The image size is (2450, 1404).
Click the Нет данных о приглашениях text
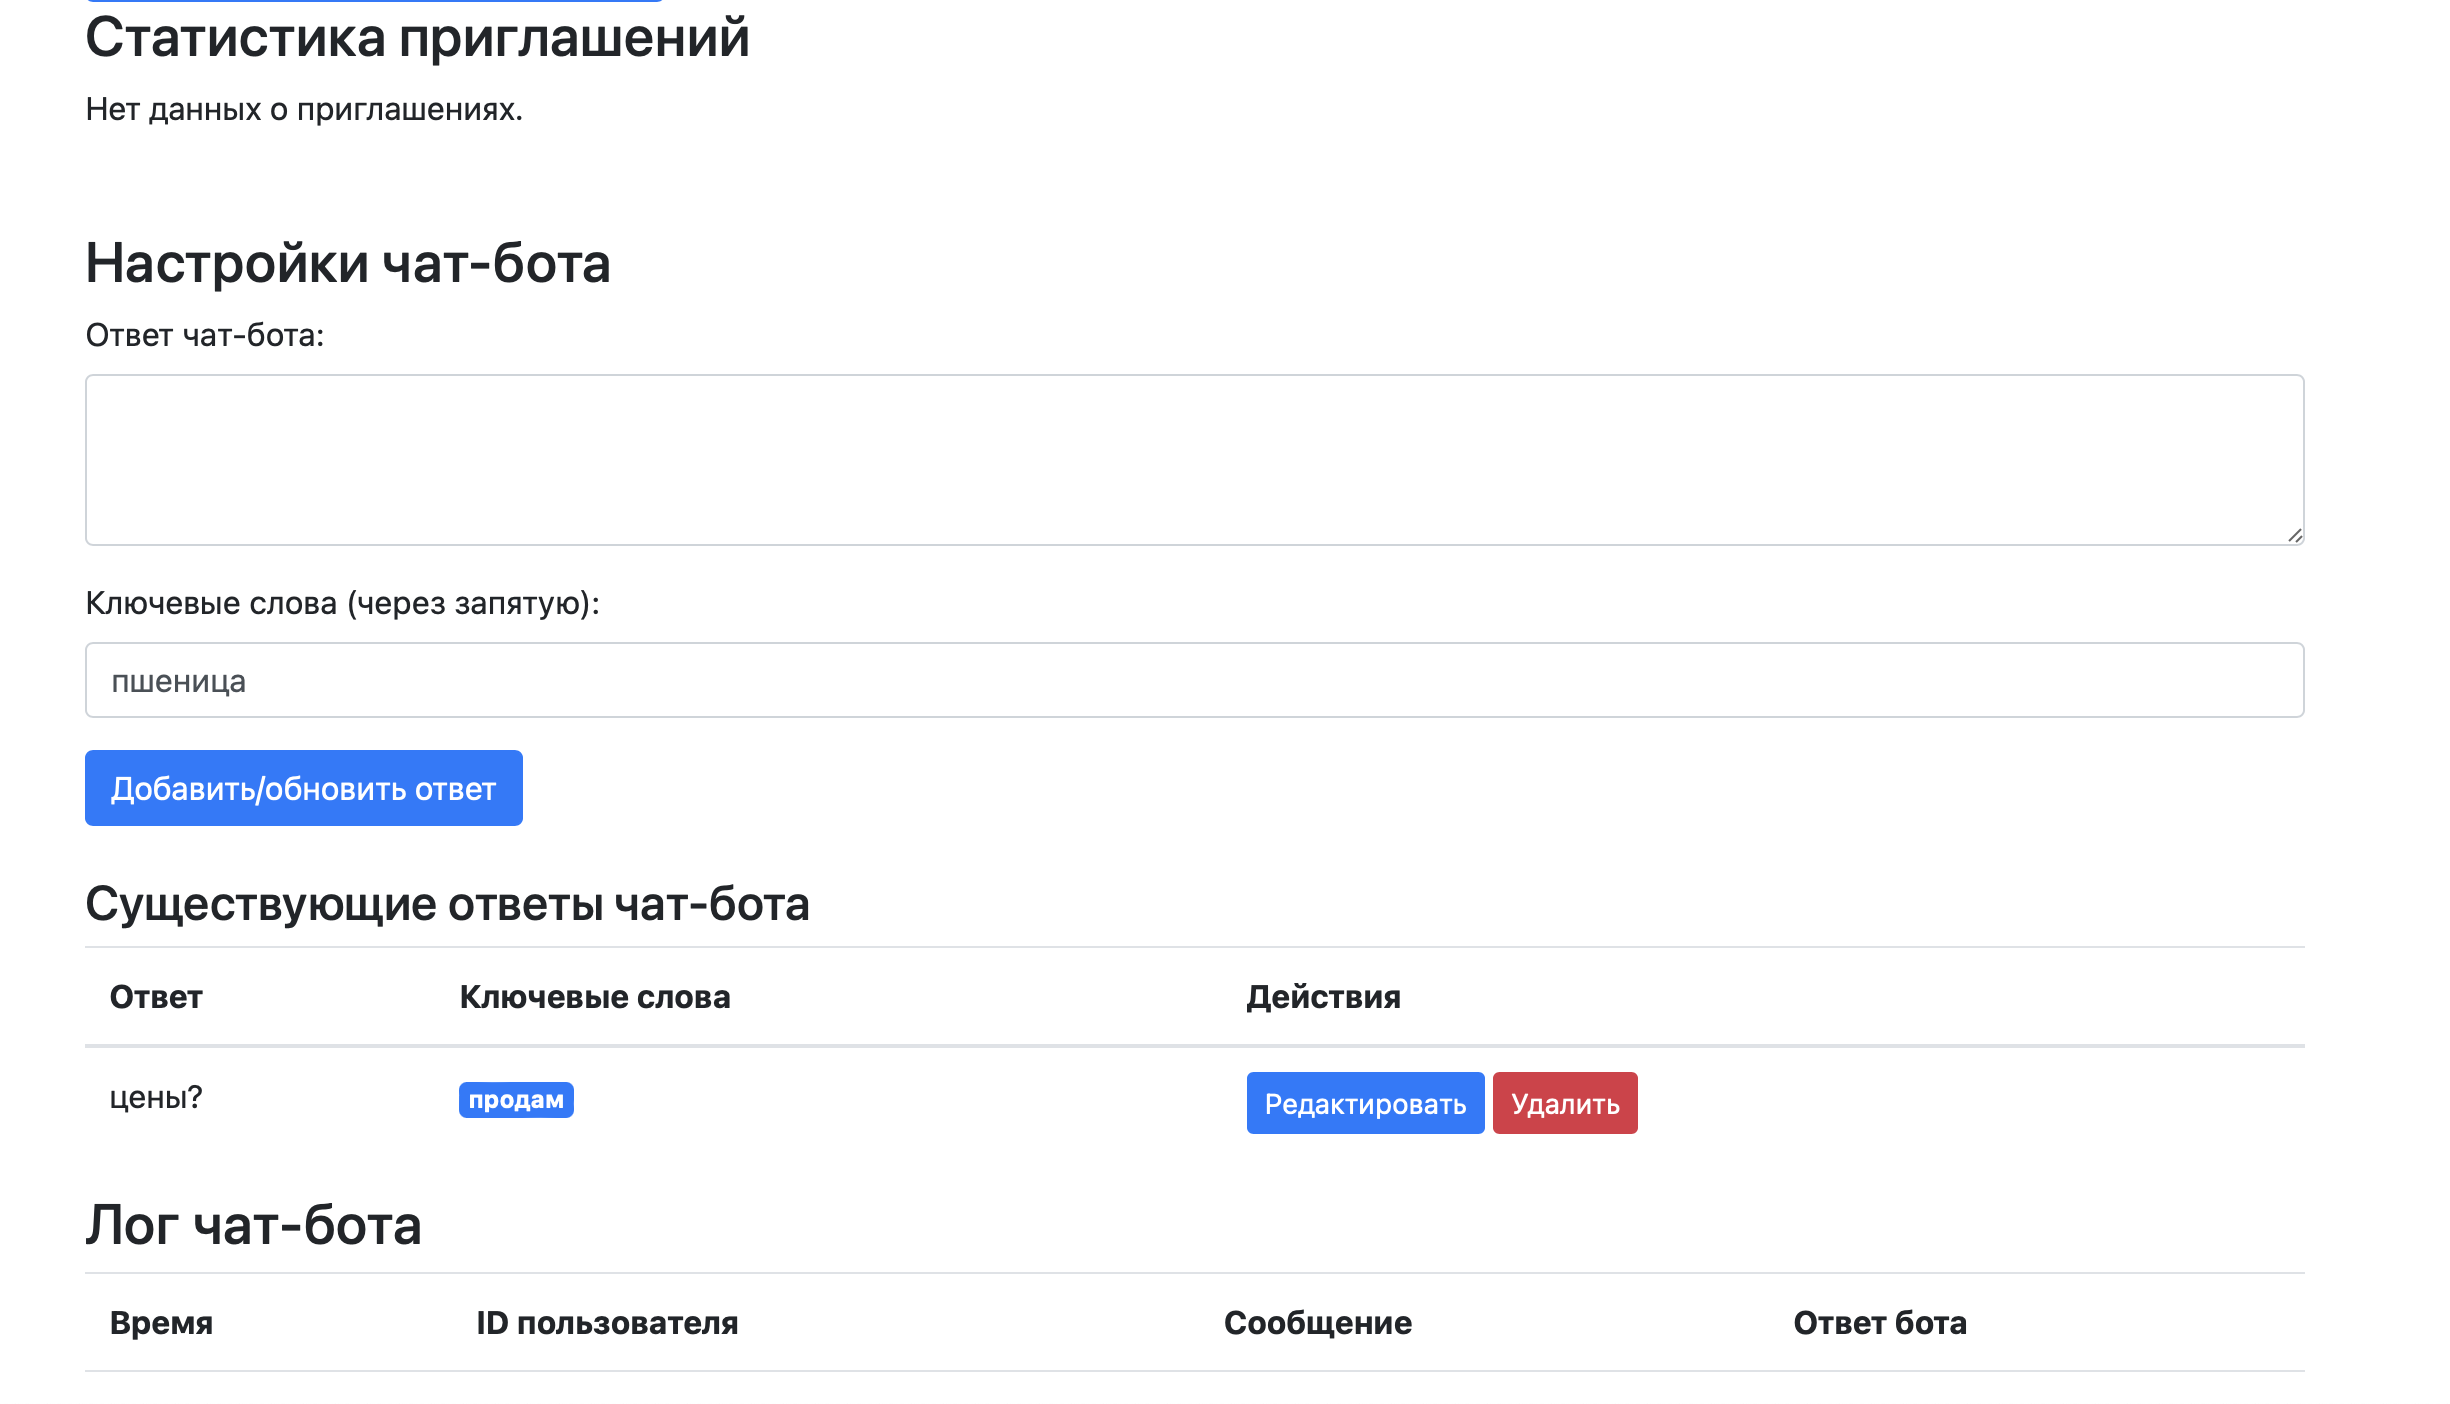(304, 109)
